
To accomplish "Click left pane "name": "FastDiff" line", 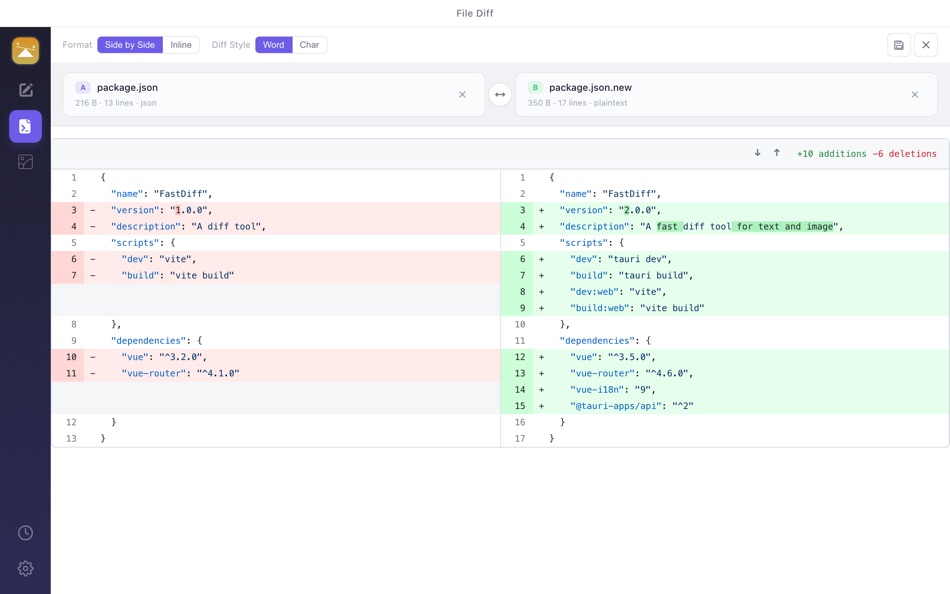I will pyautogui.click(x=276, y=194).
